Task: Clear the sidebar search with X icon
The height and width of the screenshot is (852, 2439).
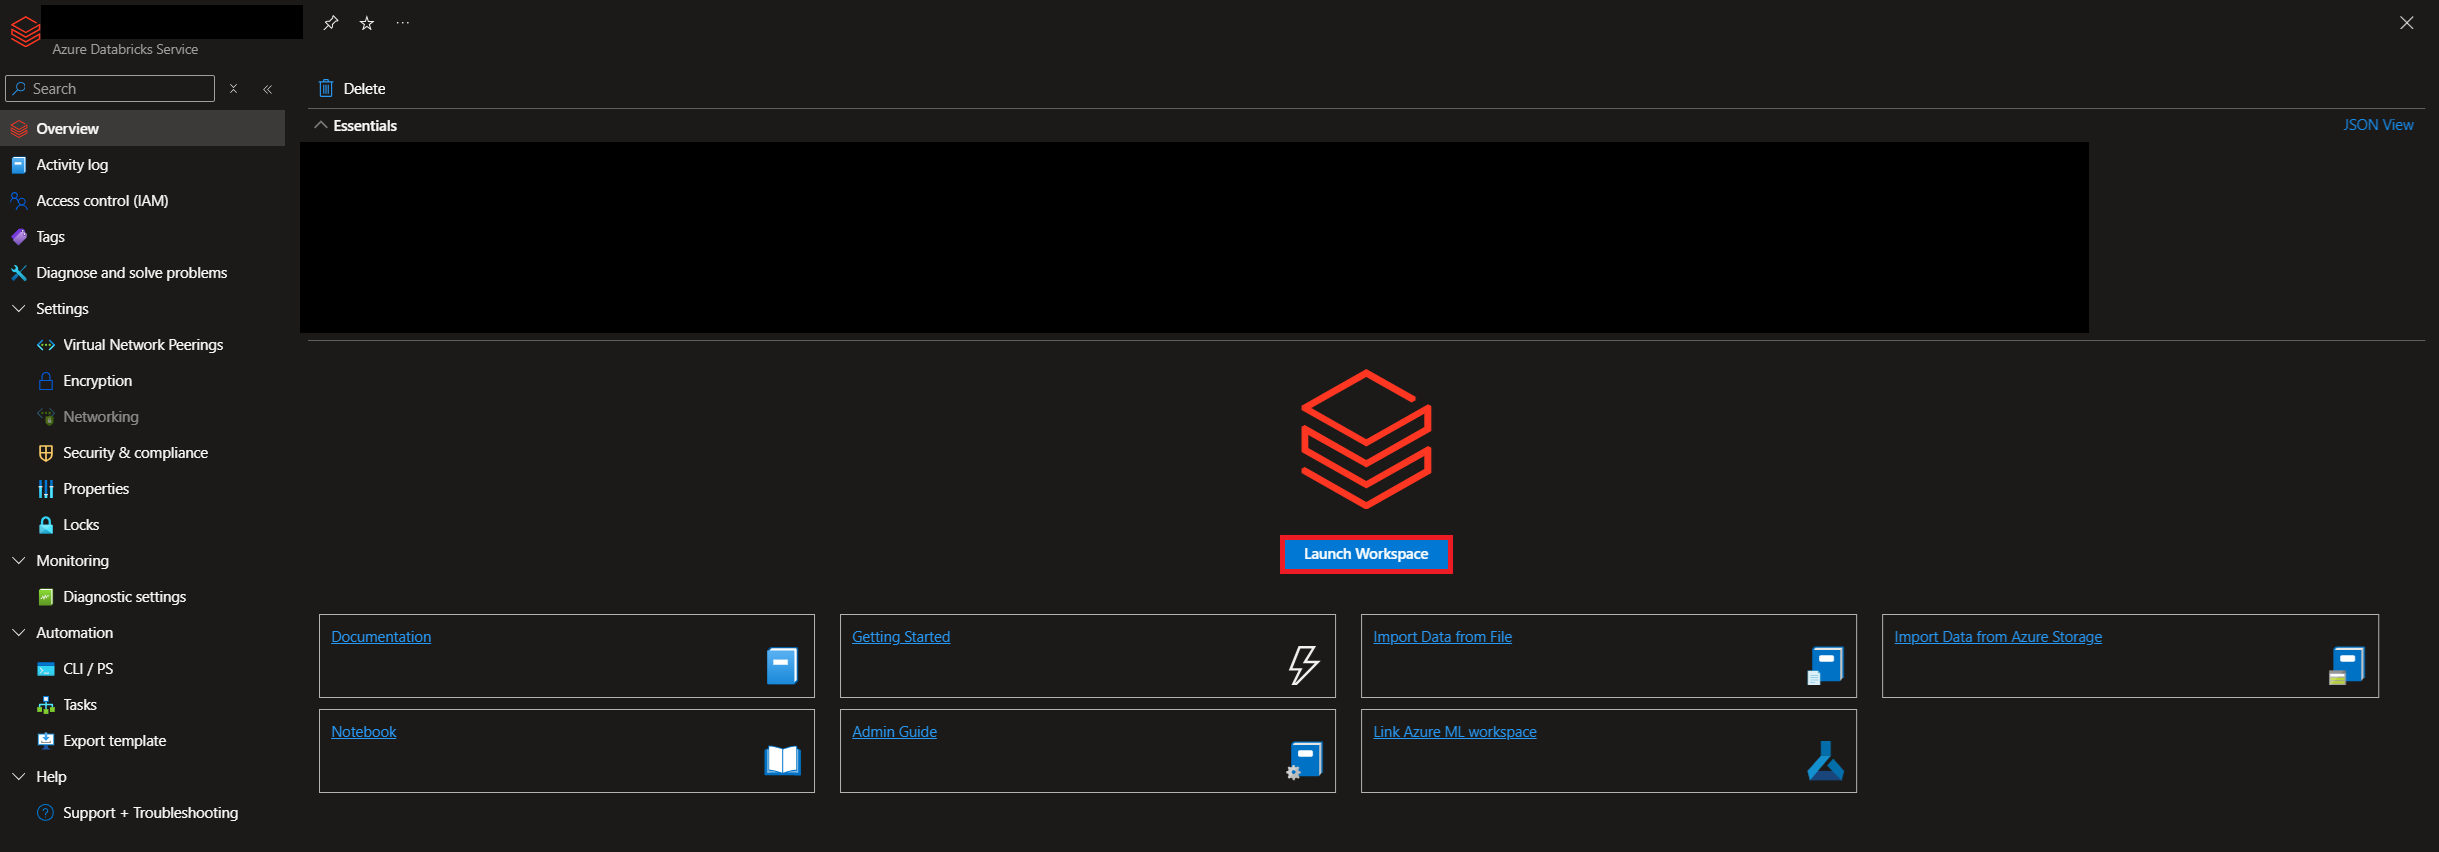Action: point(233,89)
